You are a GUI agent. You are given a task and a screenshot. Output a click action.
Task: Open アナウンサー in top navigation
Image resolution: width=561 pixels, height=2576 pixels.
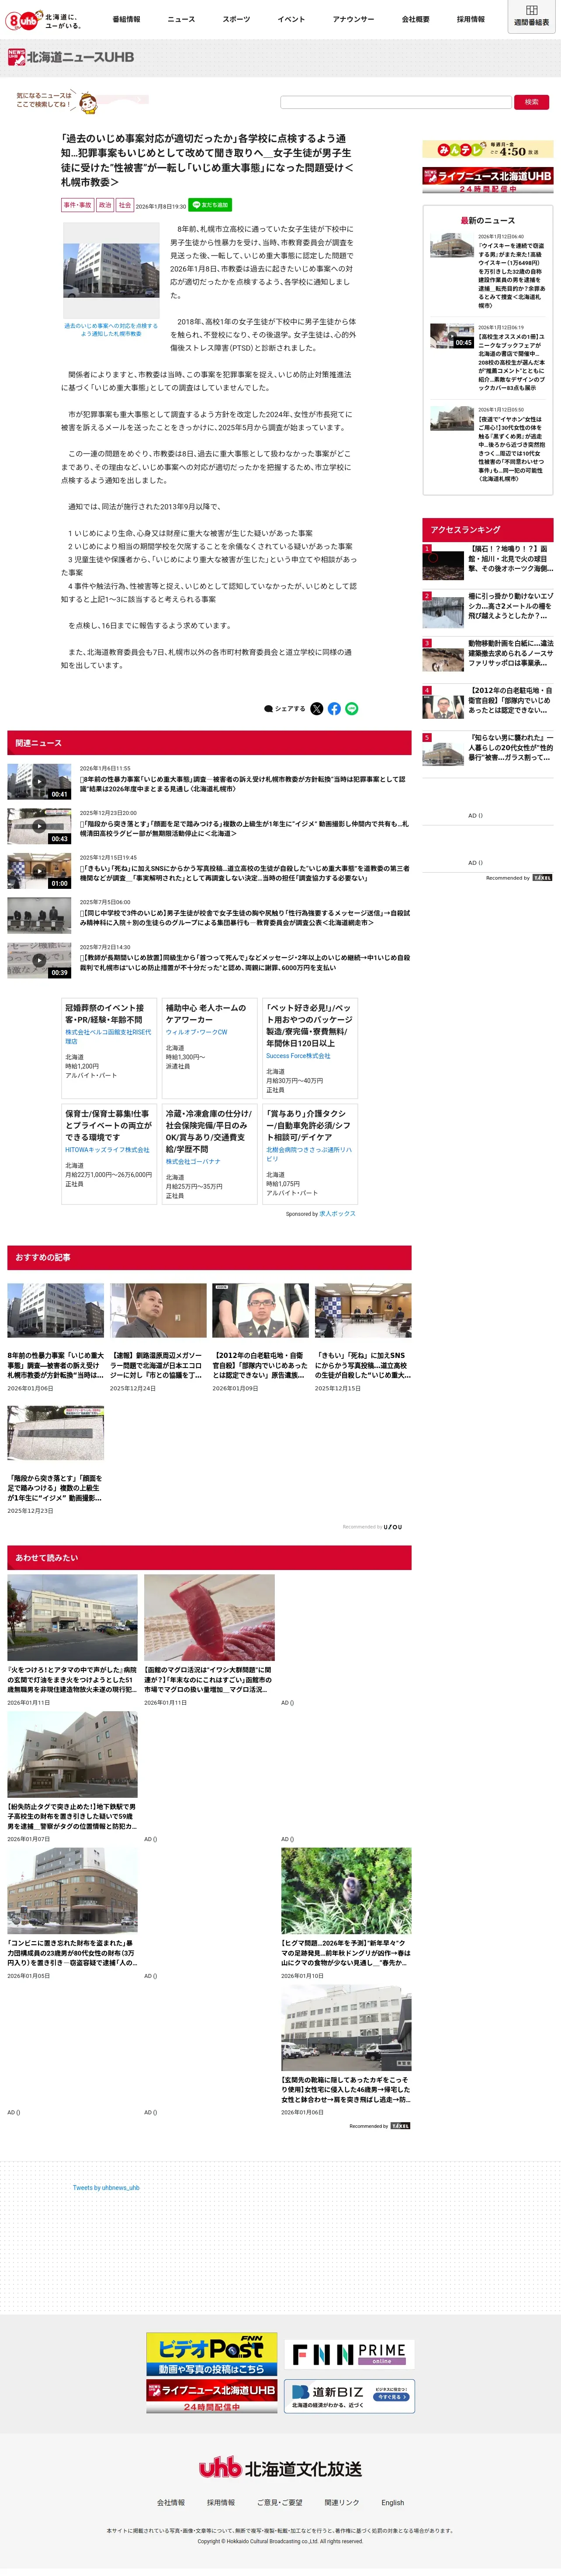coord(353,19)
